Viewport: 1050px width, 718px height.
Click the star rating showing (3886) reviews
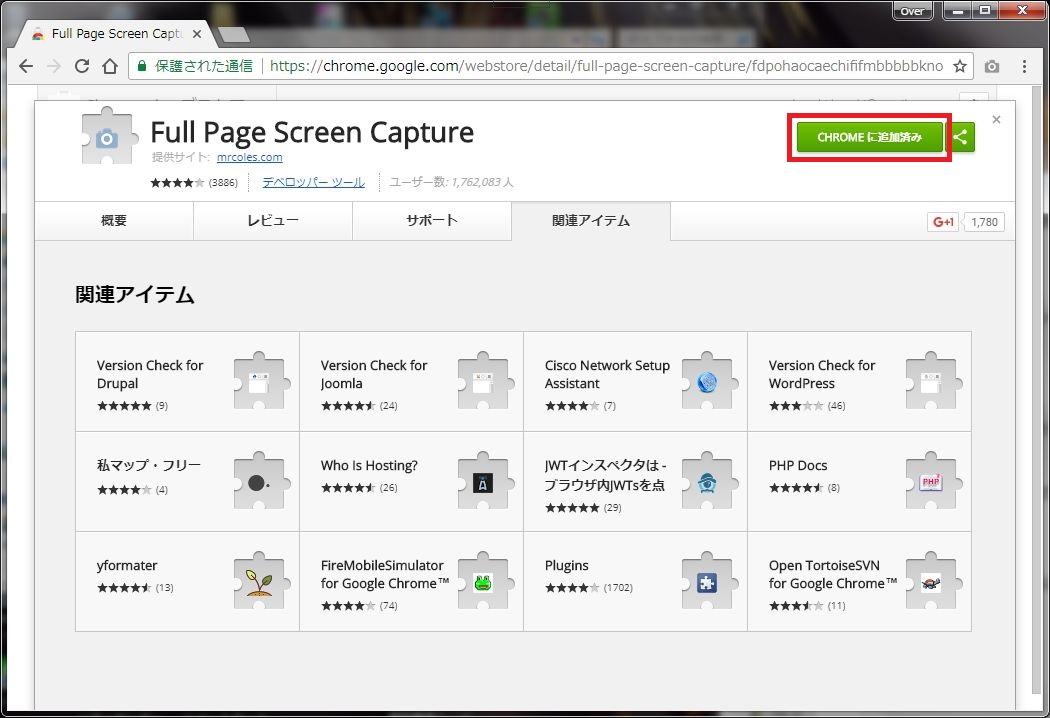194,182
